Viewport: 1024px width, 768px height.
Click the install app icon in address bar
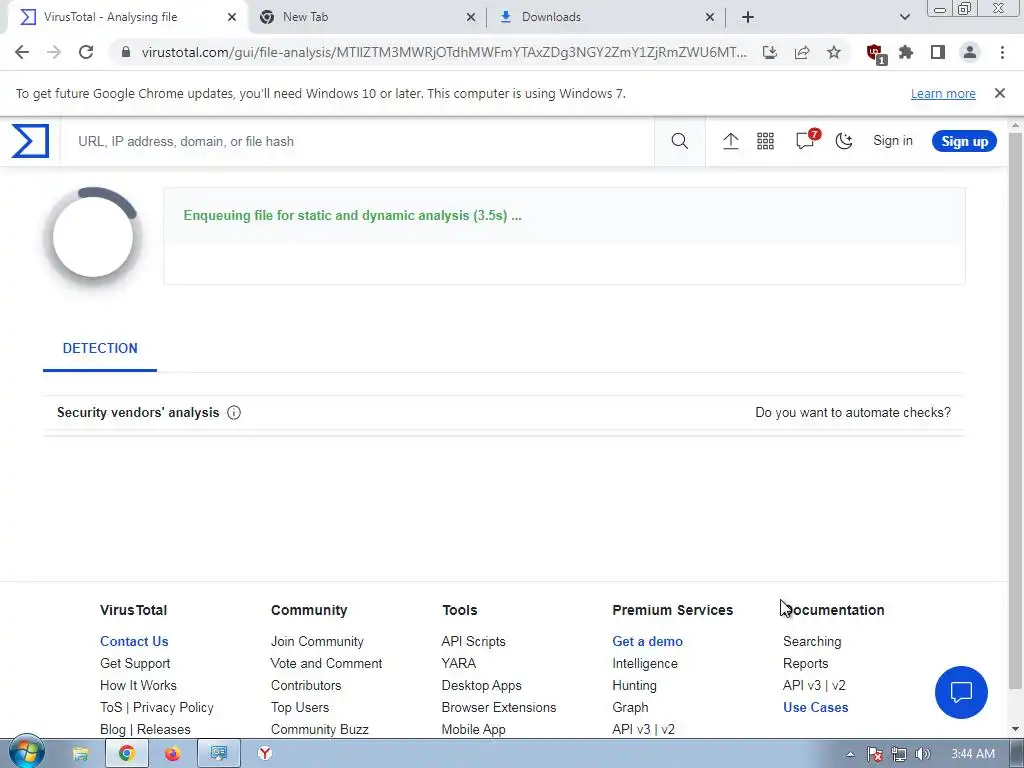tap(770, 52)
